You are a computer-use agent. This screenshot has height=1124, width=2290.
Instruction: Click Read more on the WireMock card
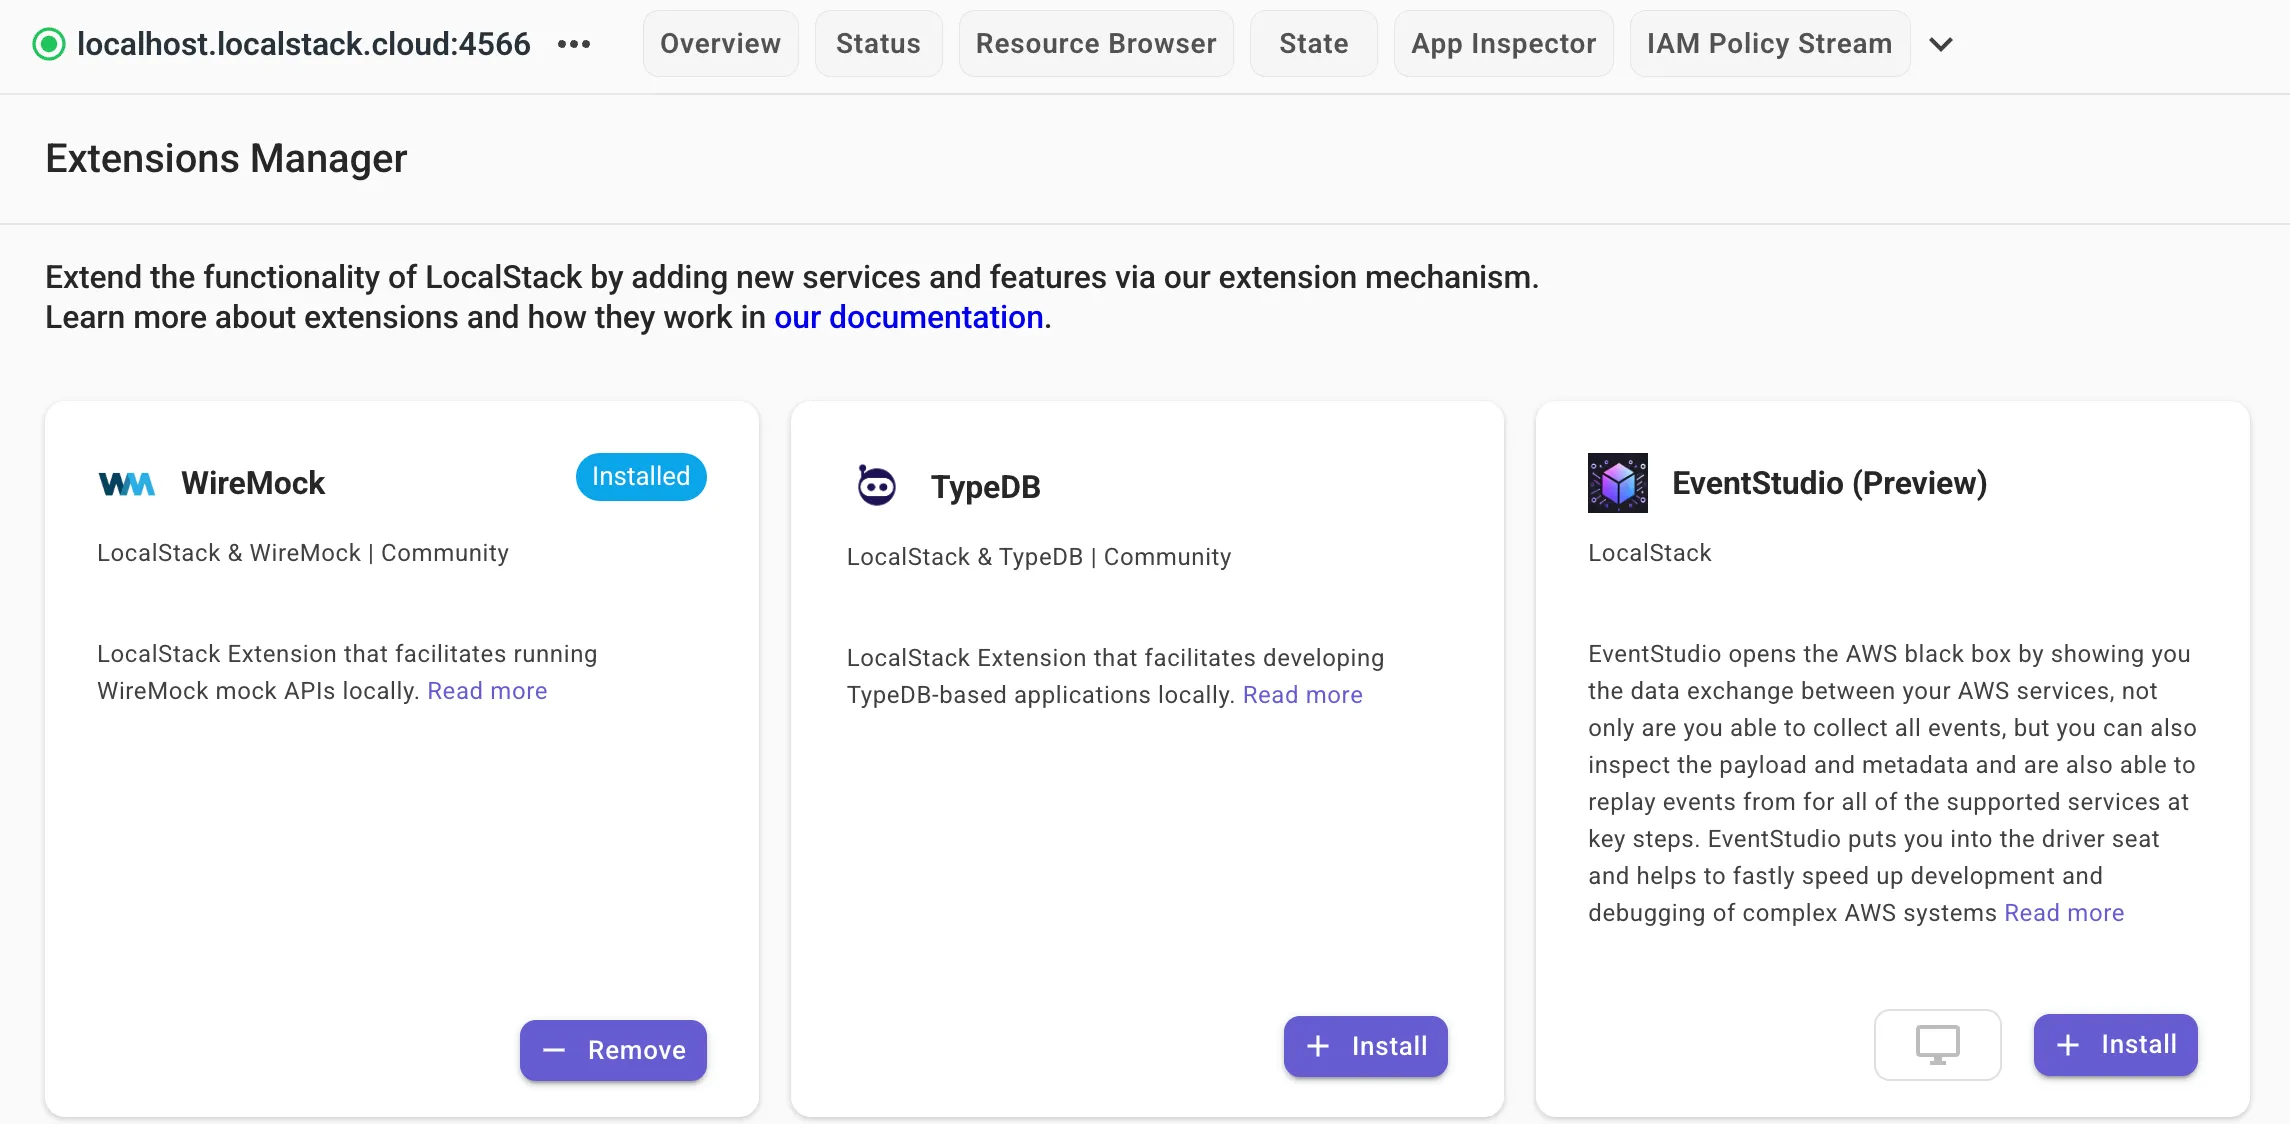[486, 690]
